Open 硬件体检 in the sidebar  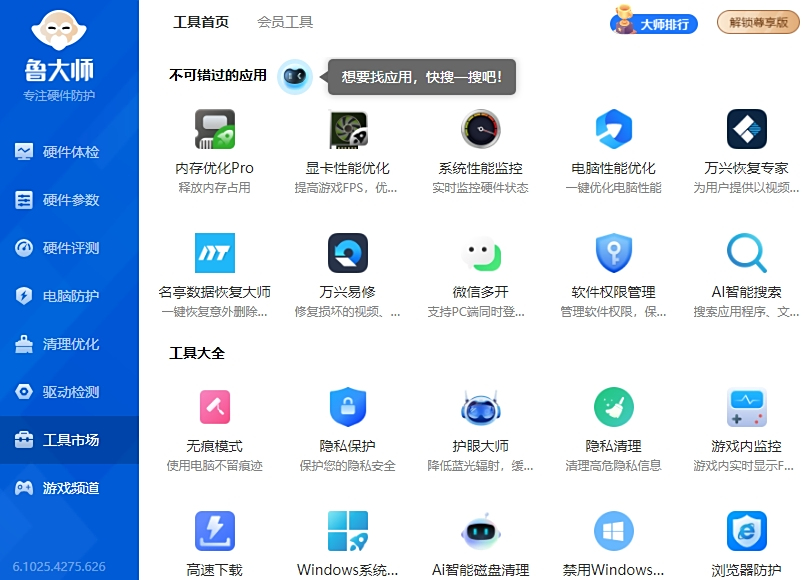[x=60, y=152]
